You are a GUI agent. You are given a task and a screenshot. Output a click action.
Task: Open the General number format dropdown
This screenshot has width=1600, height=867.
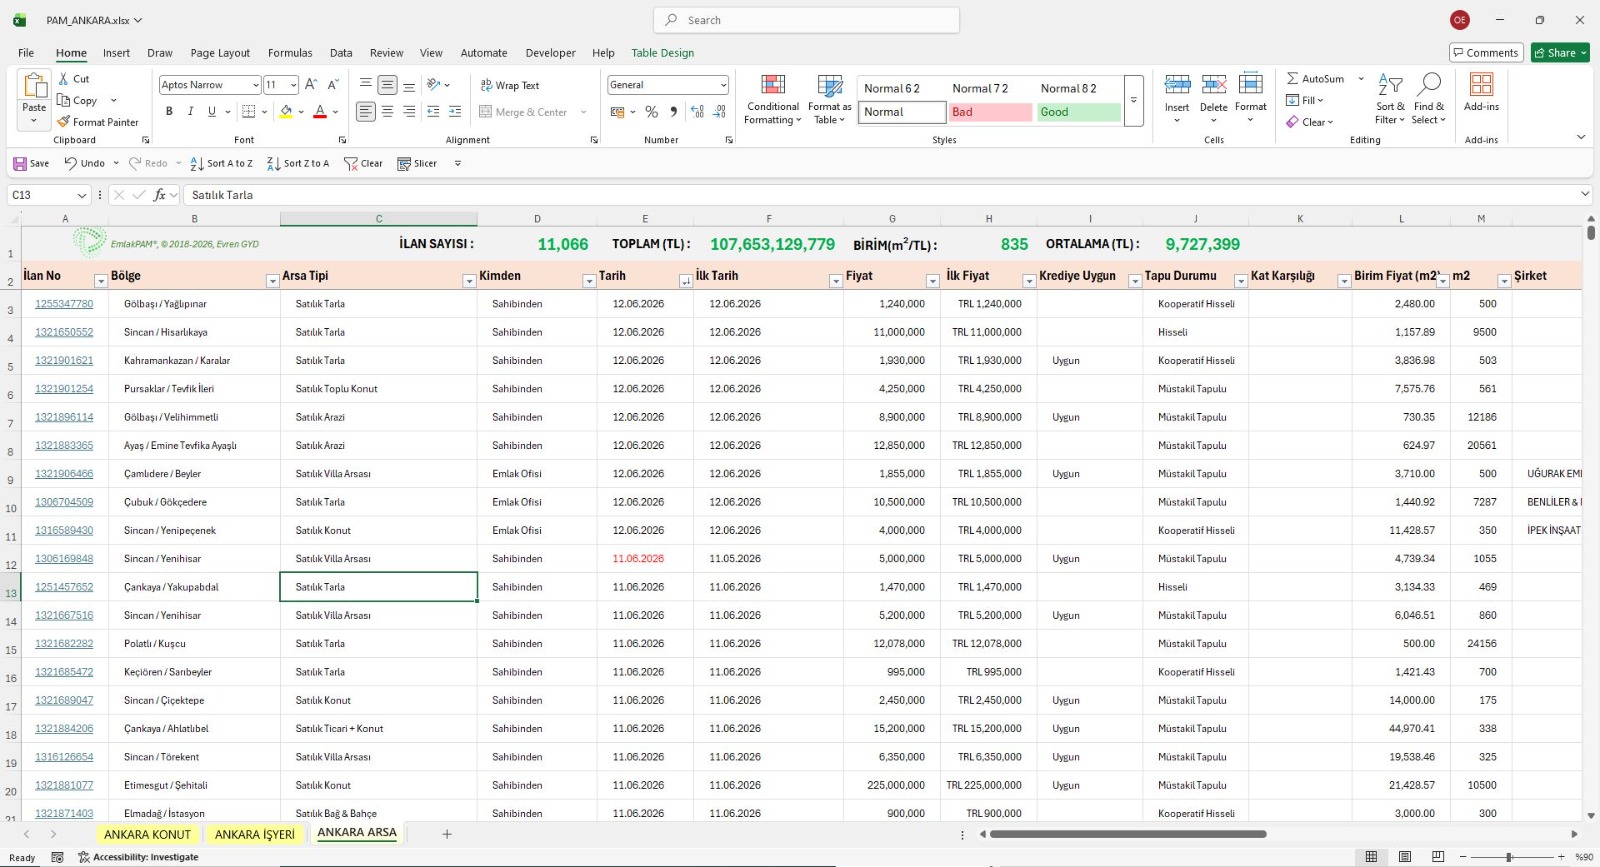723,85
